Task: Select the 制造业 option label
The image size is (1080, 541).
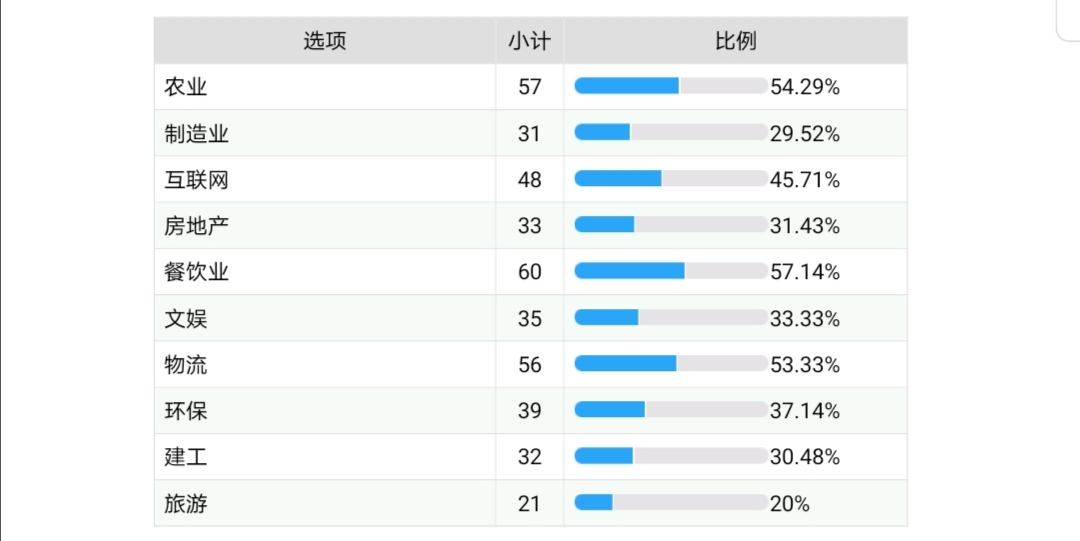Action: 196,134
